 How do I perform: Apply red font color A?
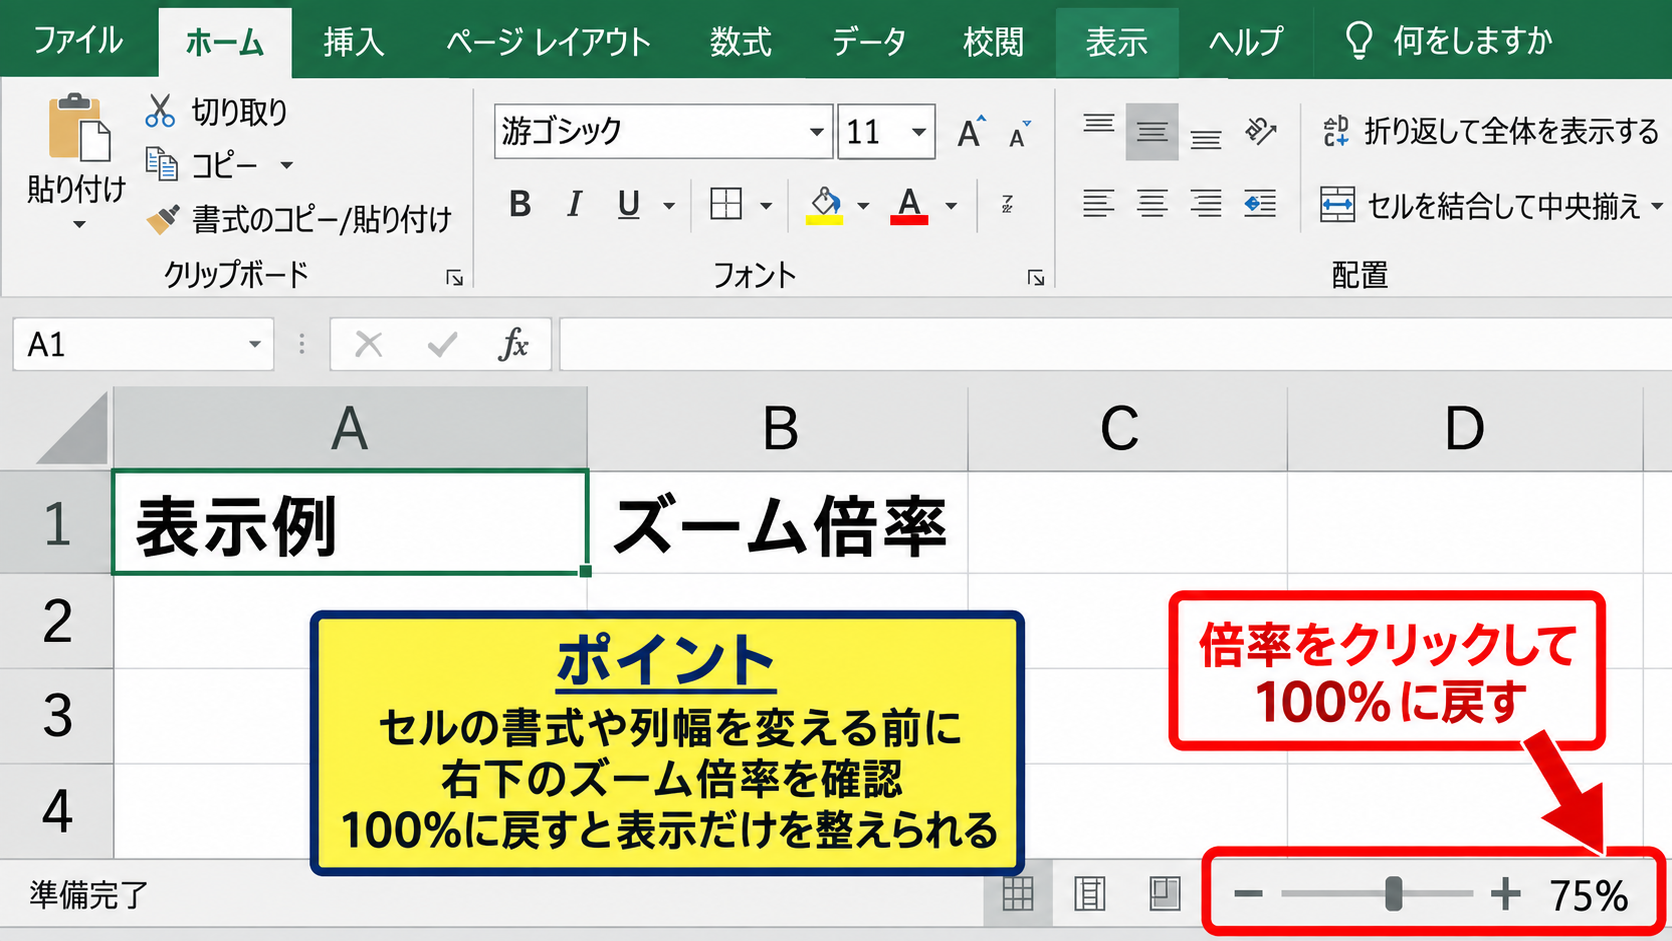click(x=909, y=205)
